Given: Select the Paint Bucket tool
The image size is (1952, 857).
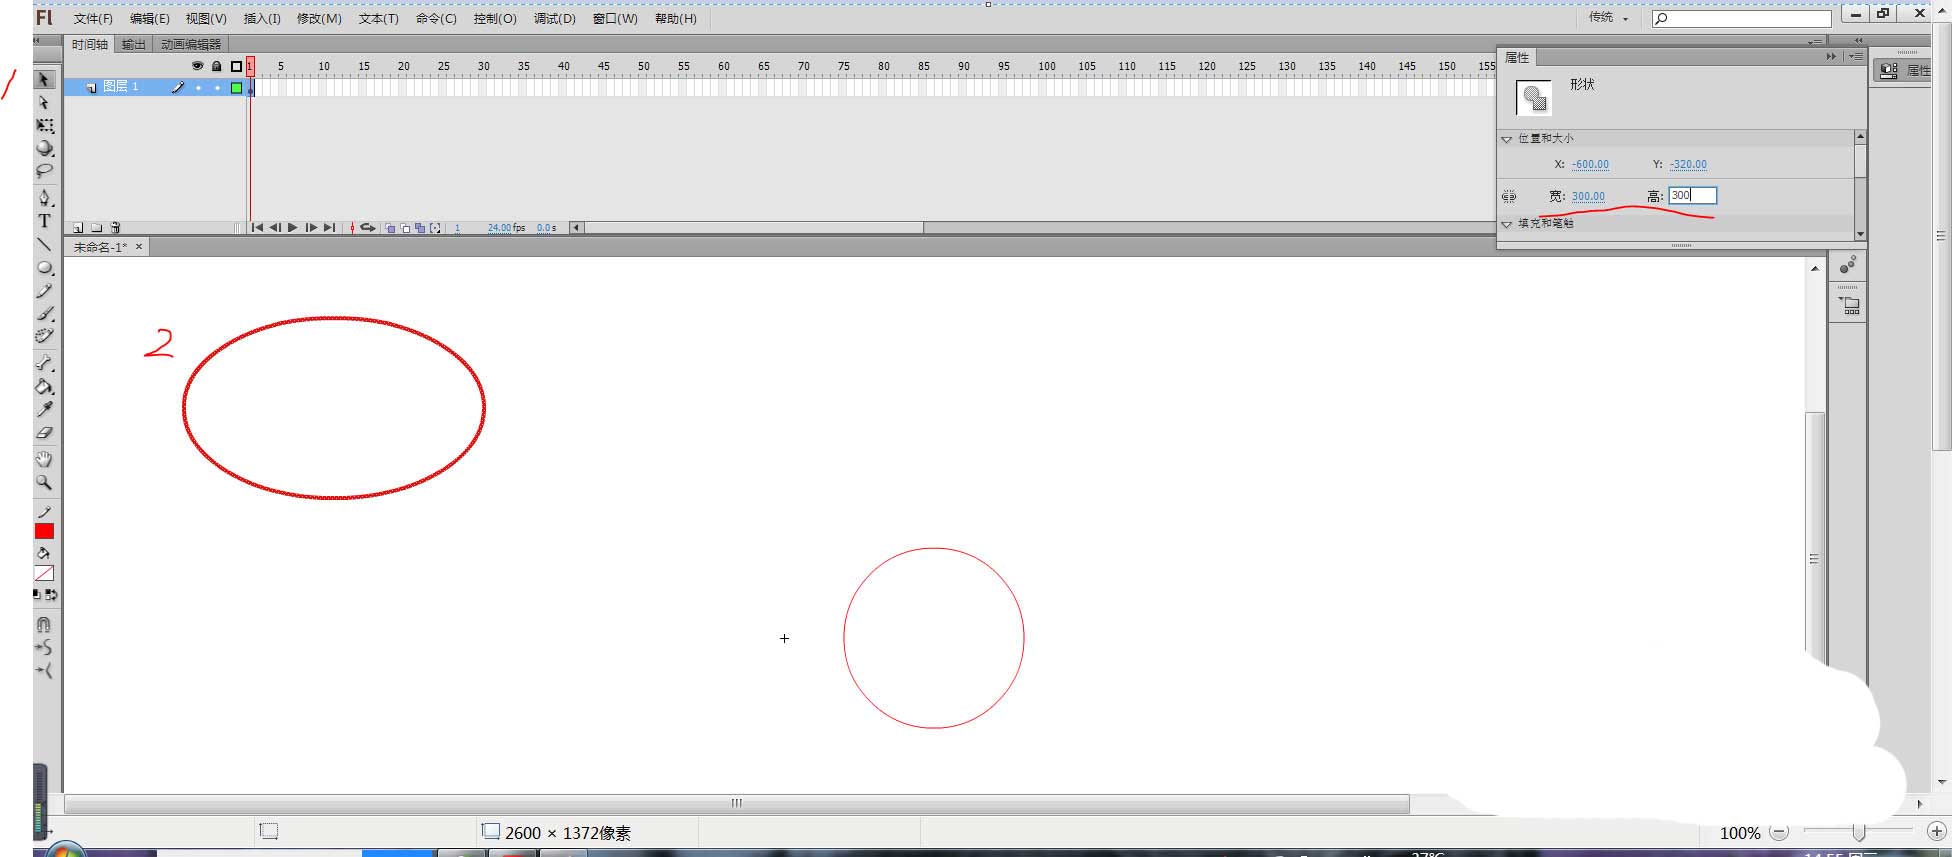Looking at the screenshot, I should pyautogui.click(x=44, y=387).
